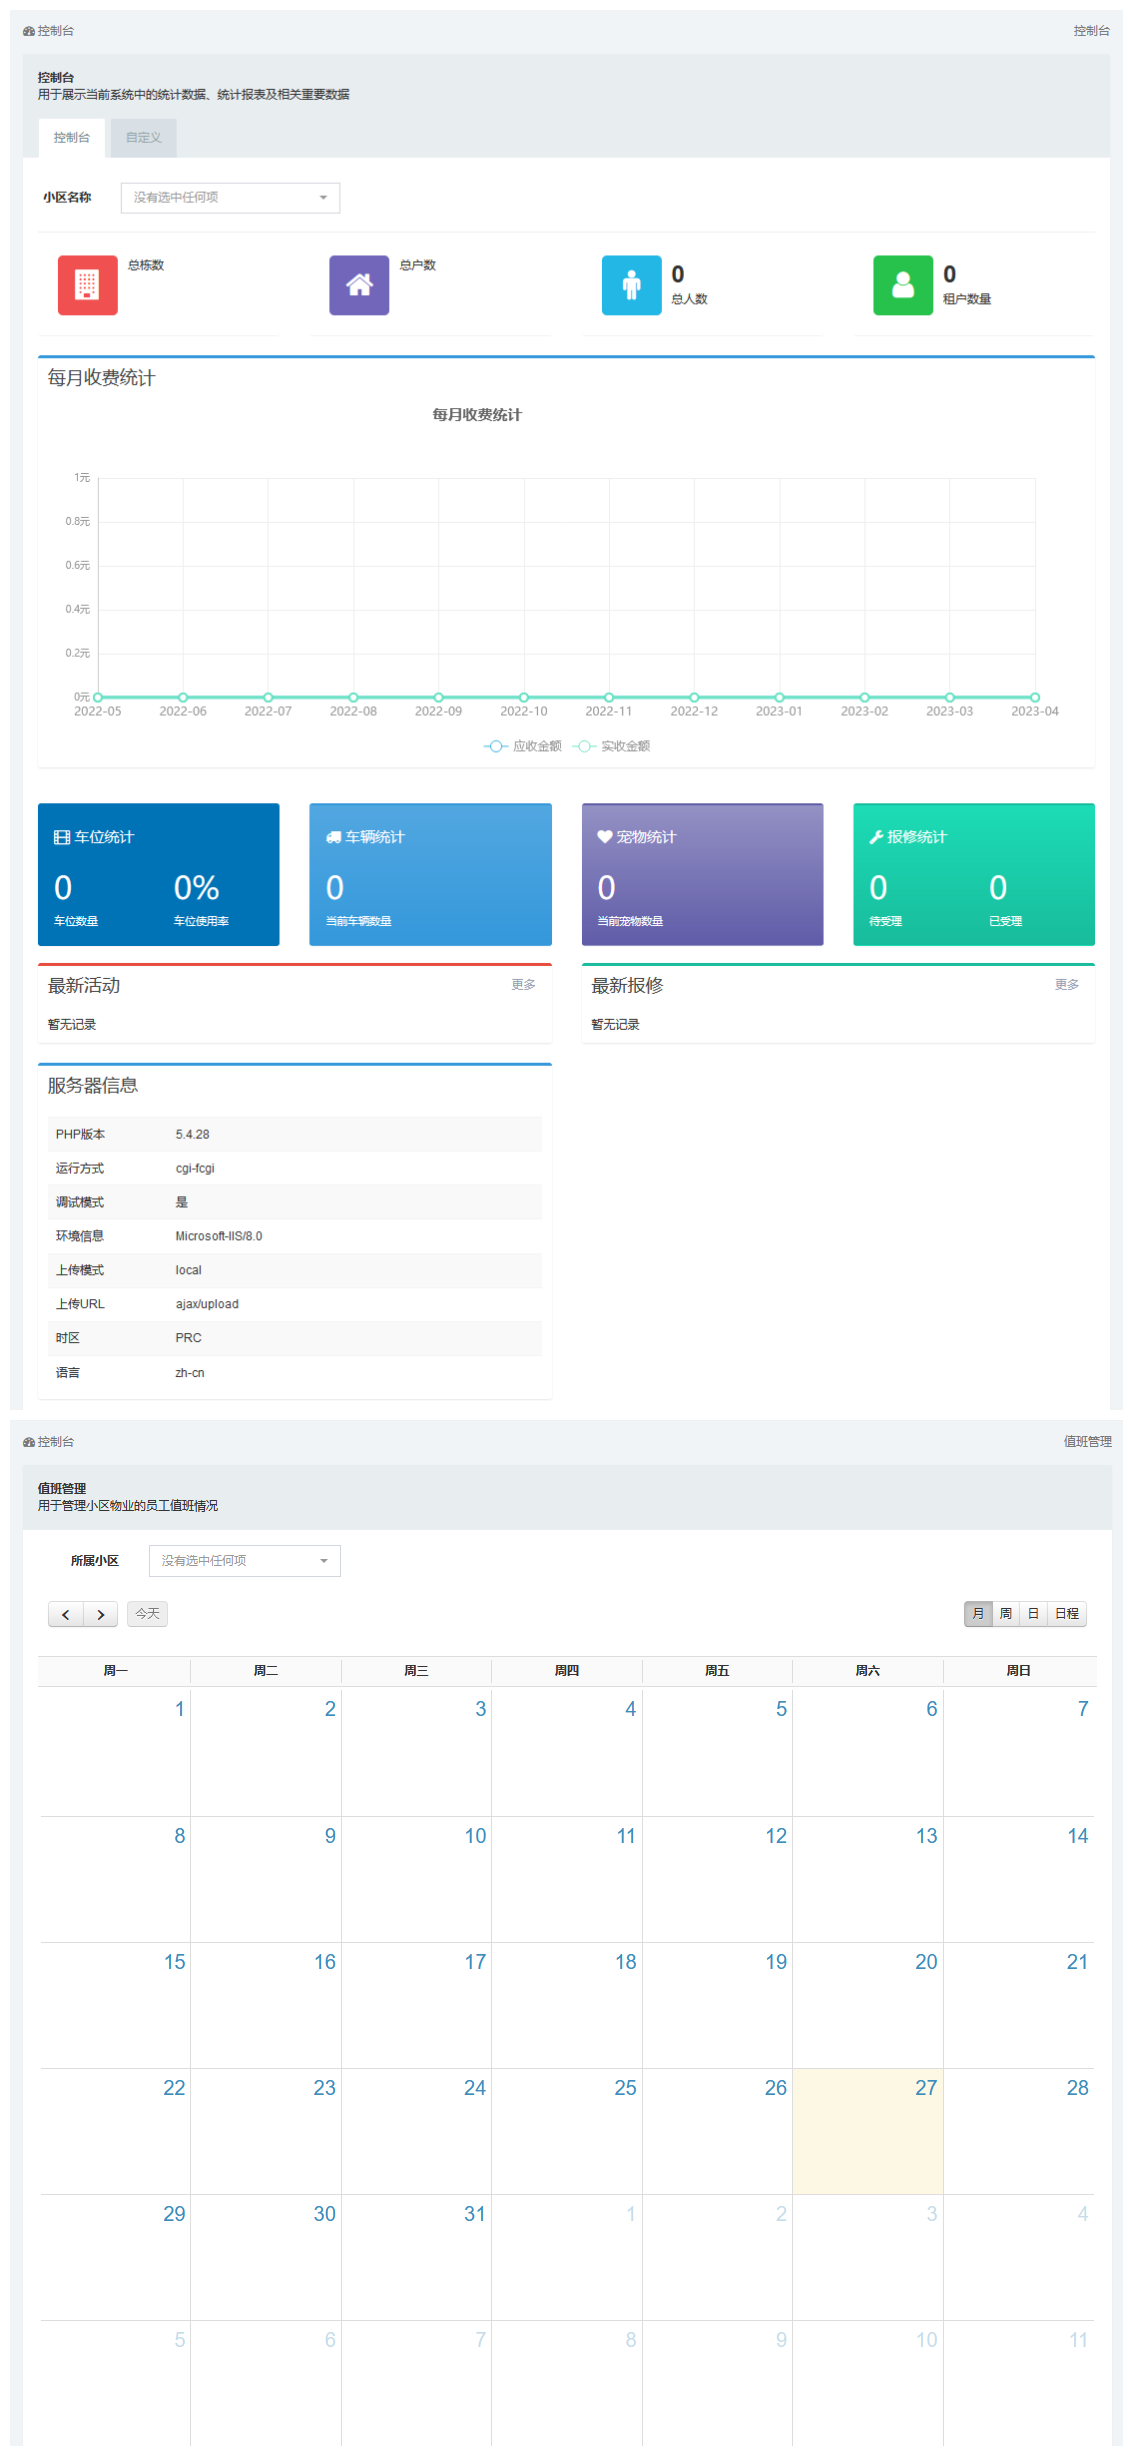This screenshot has width=1133, height=2456.
Task: Select the 日程 calendar view
Action: point(1067,1614)
